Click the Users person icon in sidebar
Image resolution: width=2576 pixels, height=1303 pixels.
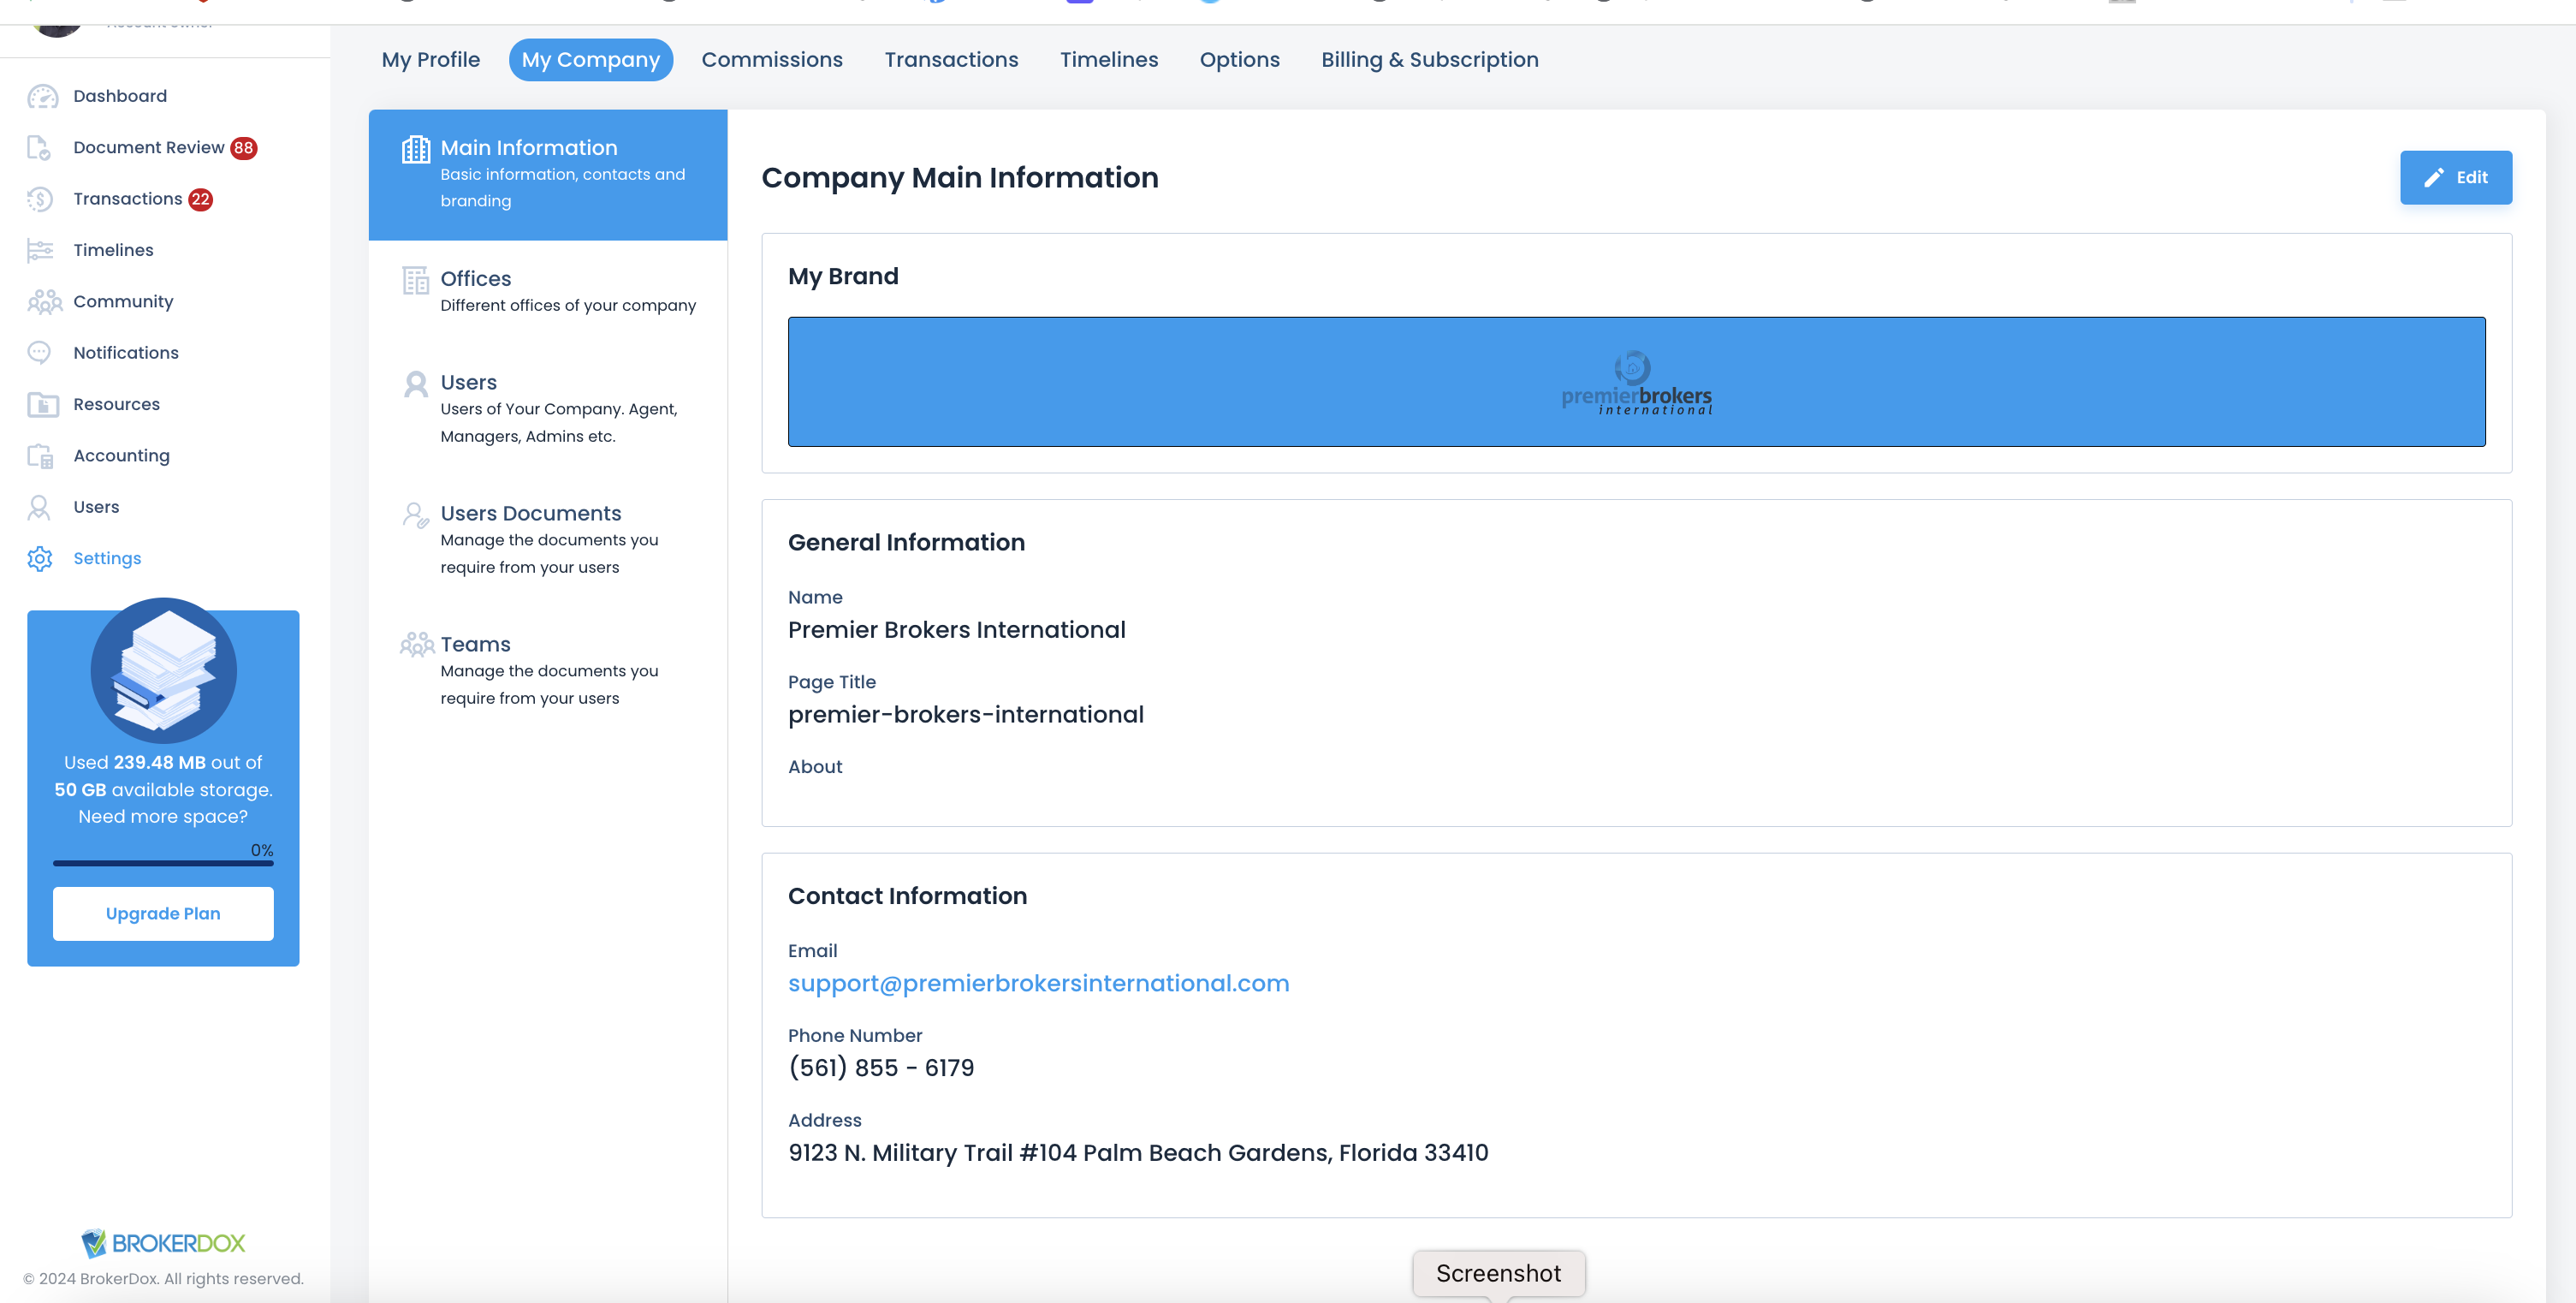39,507
